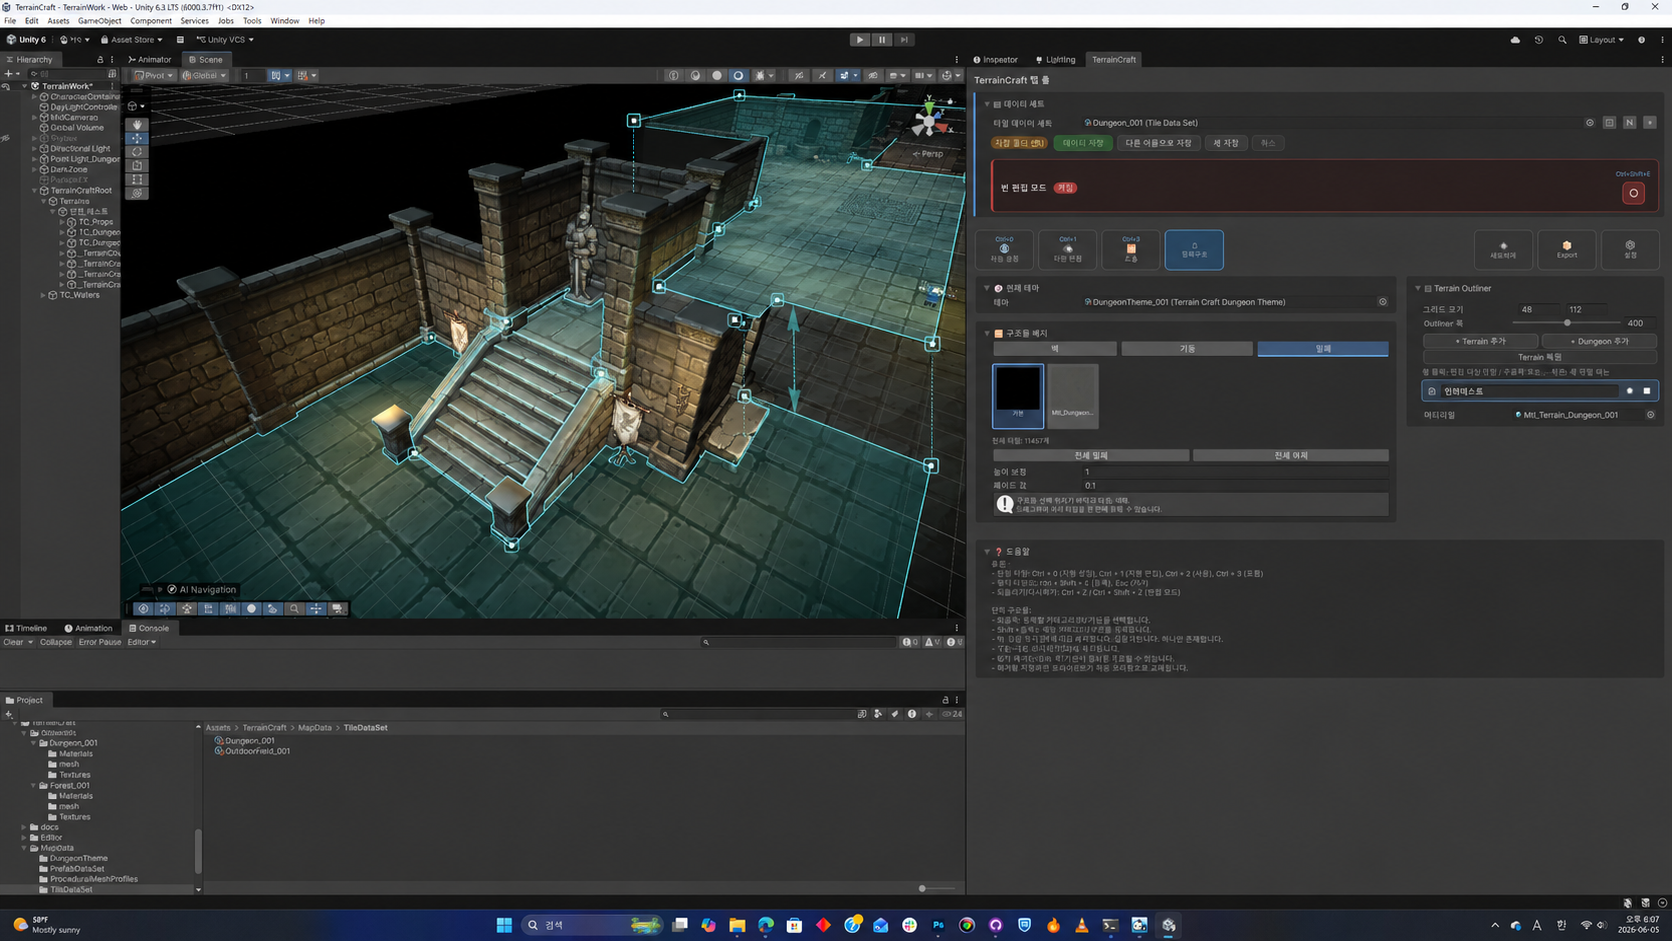Click the Ctrl+0 tool mode button

coord(1004,250)
